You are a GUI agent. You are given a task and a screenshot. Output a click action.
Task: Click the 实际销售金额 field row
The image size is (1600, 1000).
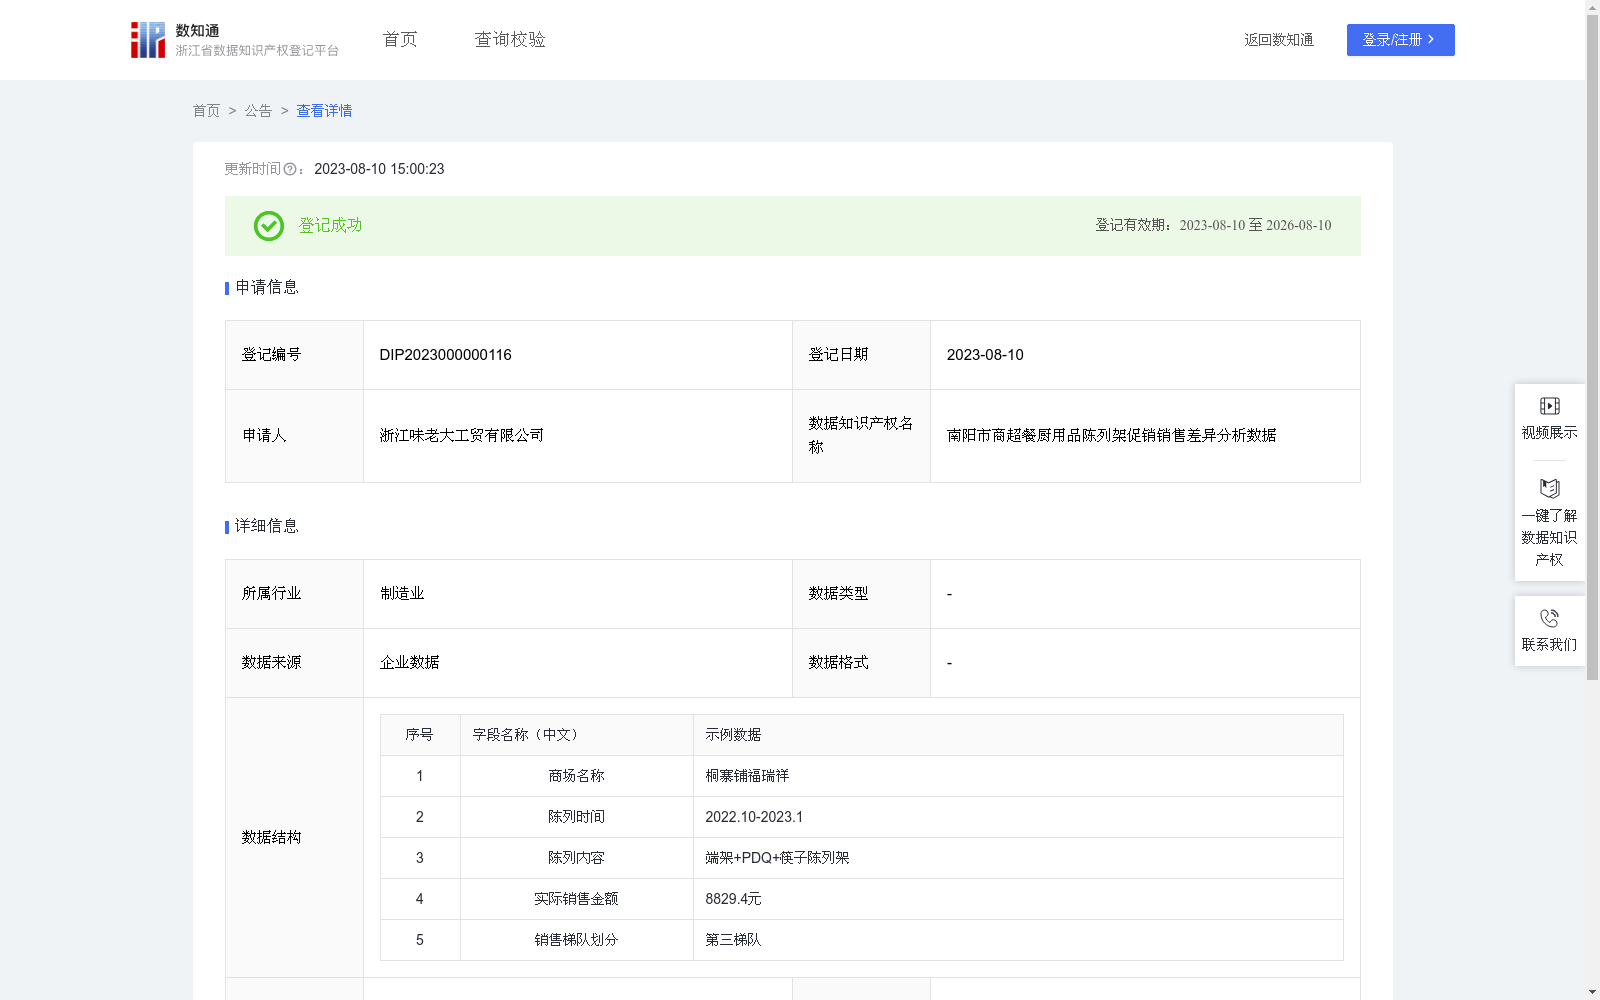[861, 899]
